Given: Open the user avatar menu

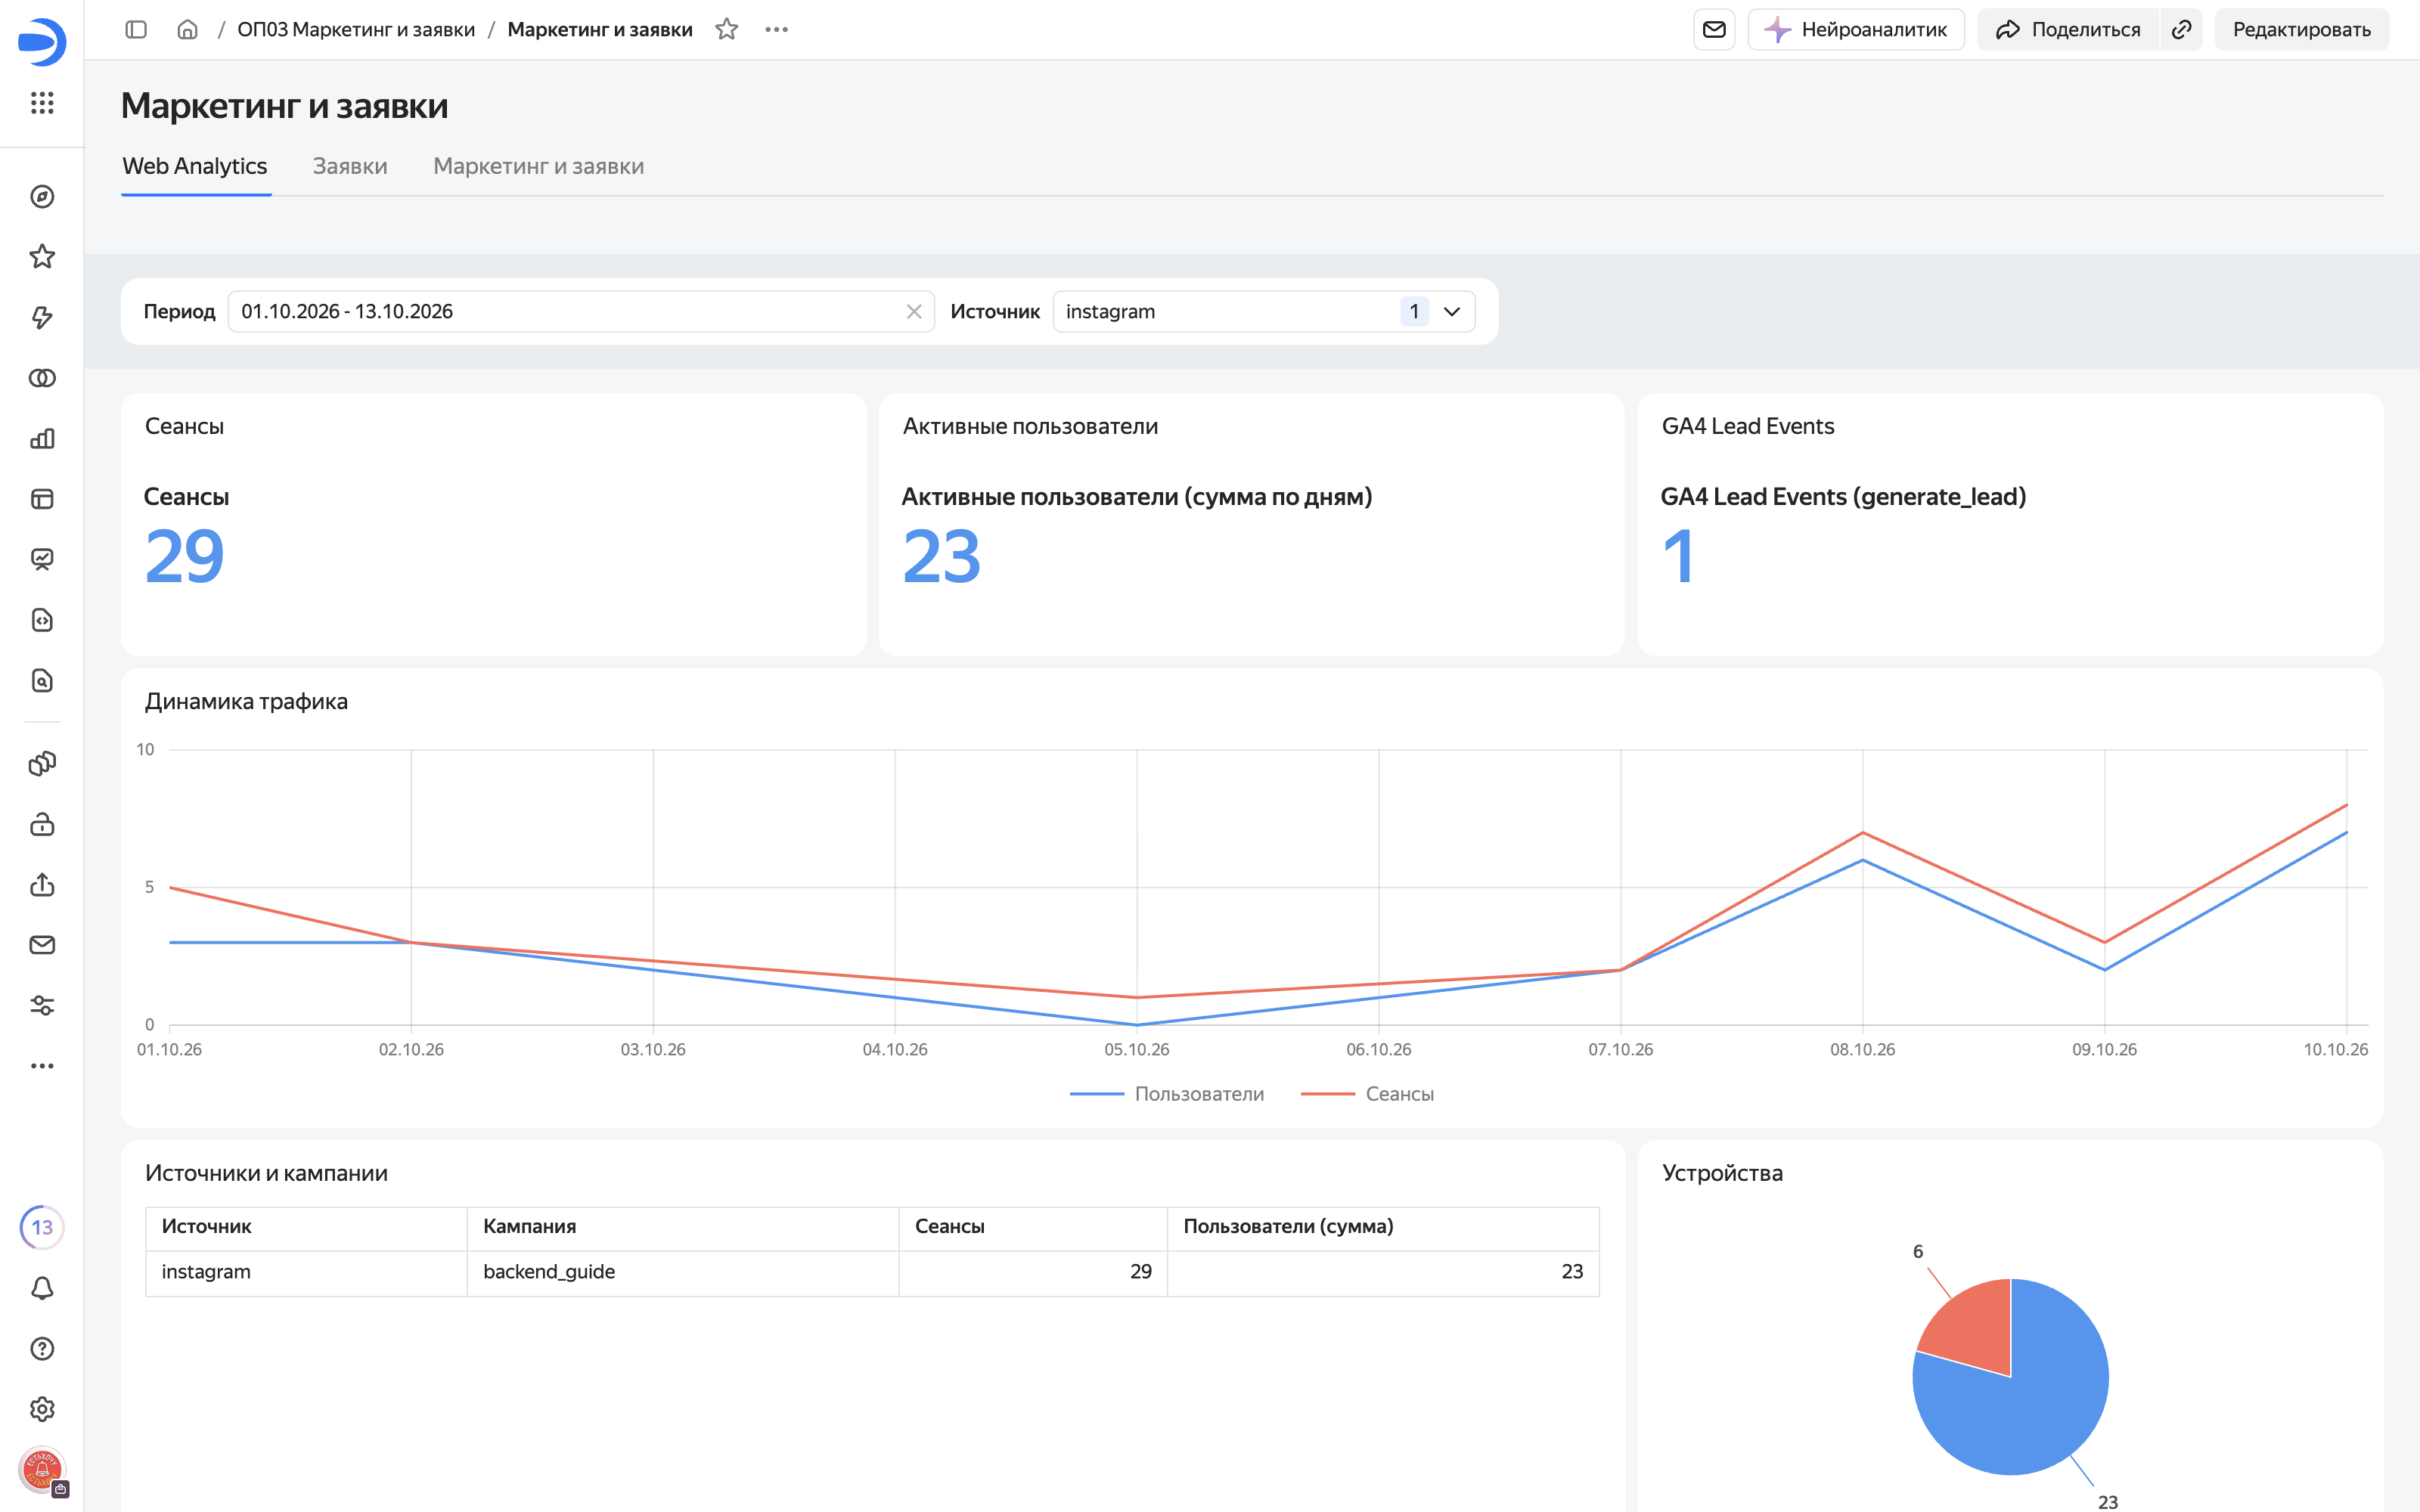Looking at the screenshot, I should tap(42, 1470).
